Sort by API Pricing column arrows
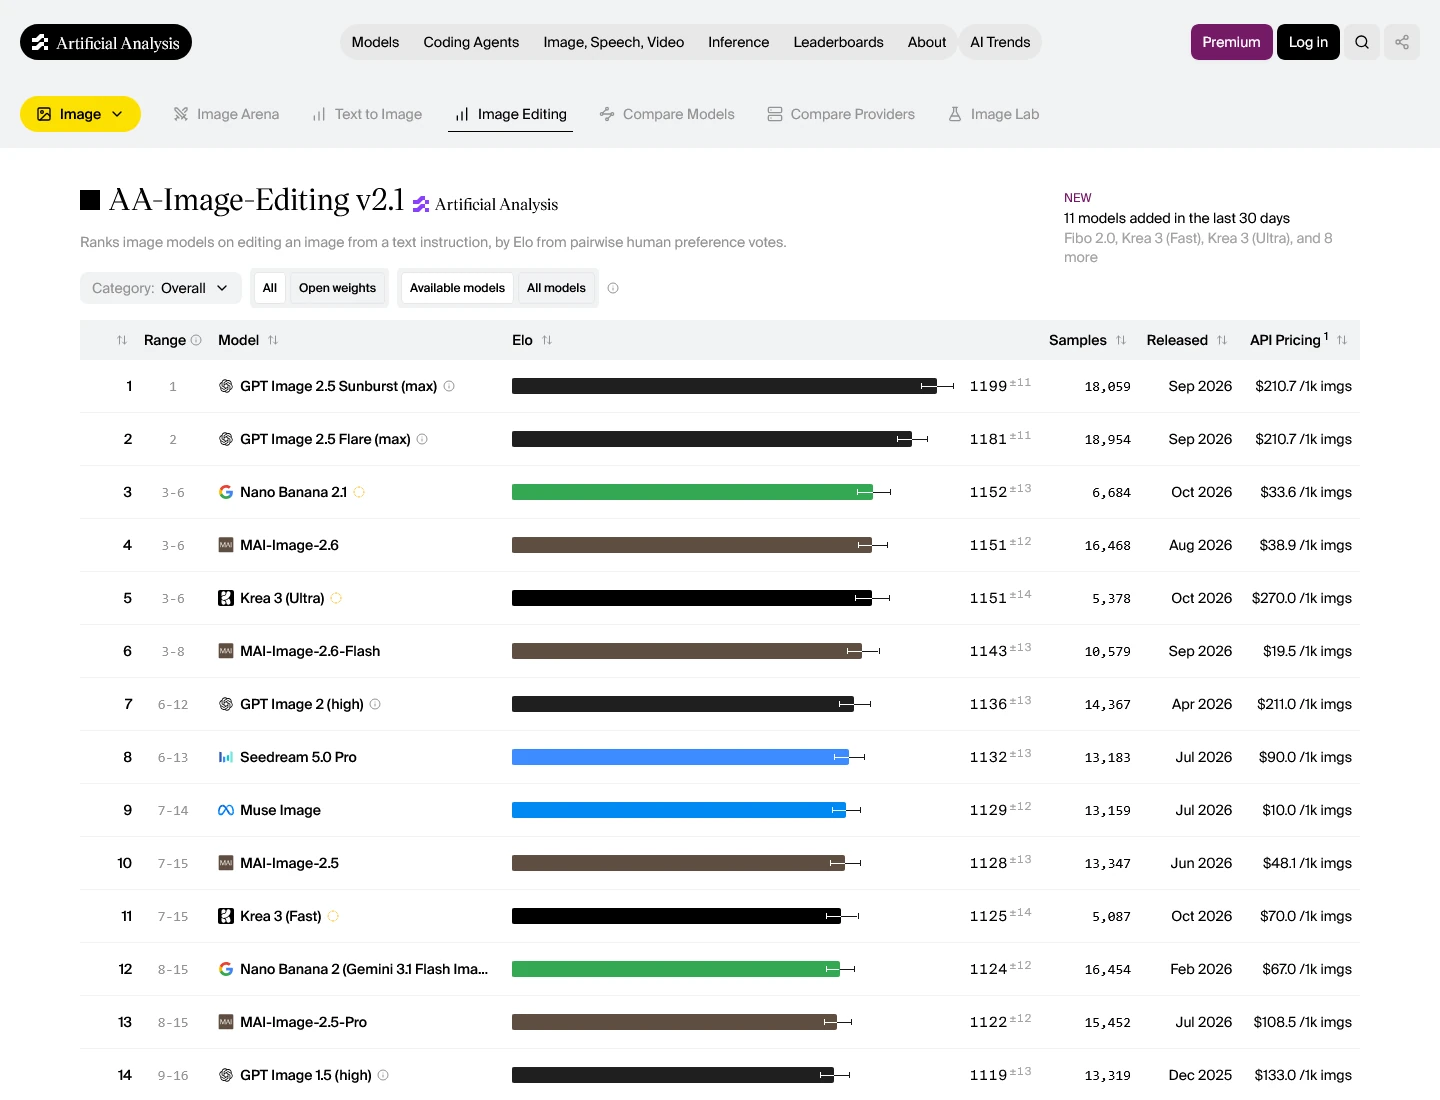Viewport: 1440px width, 1100px height. (1342, 340)
